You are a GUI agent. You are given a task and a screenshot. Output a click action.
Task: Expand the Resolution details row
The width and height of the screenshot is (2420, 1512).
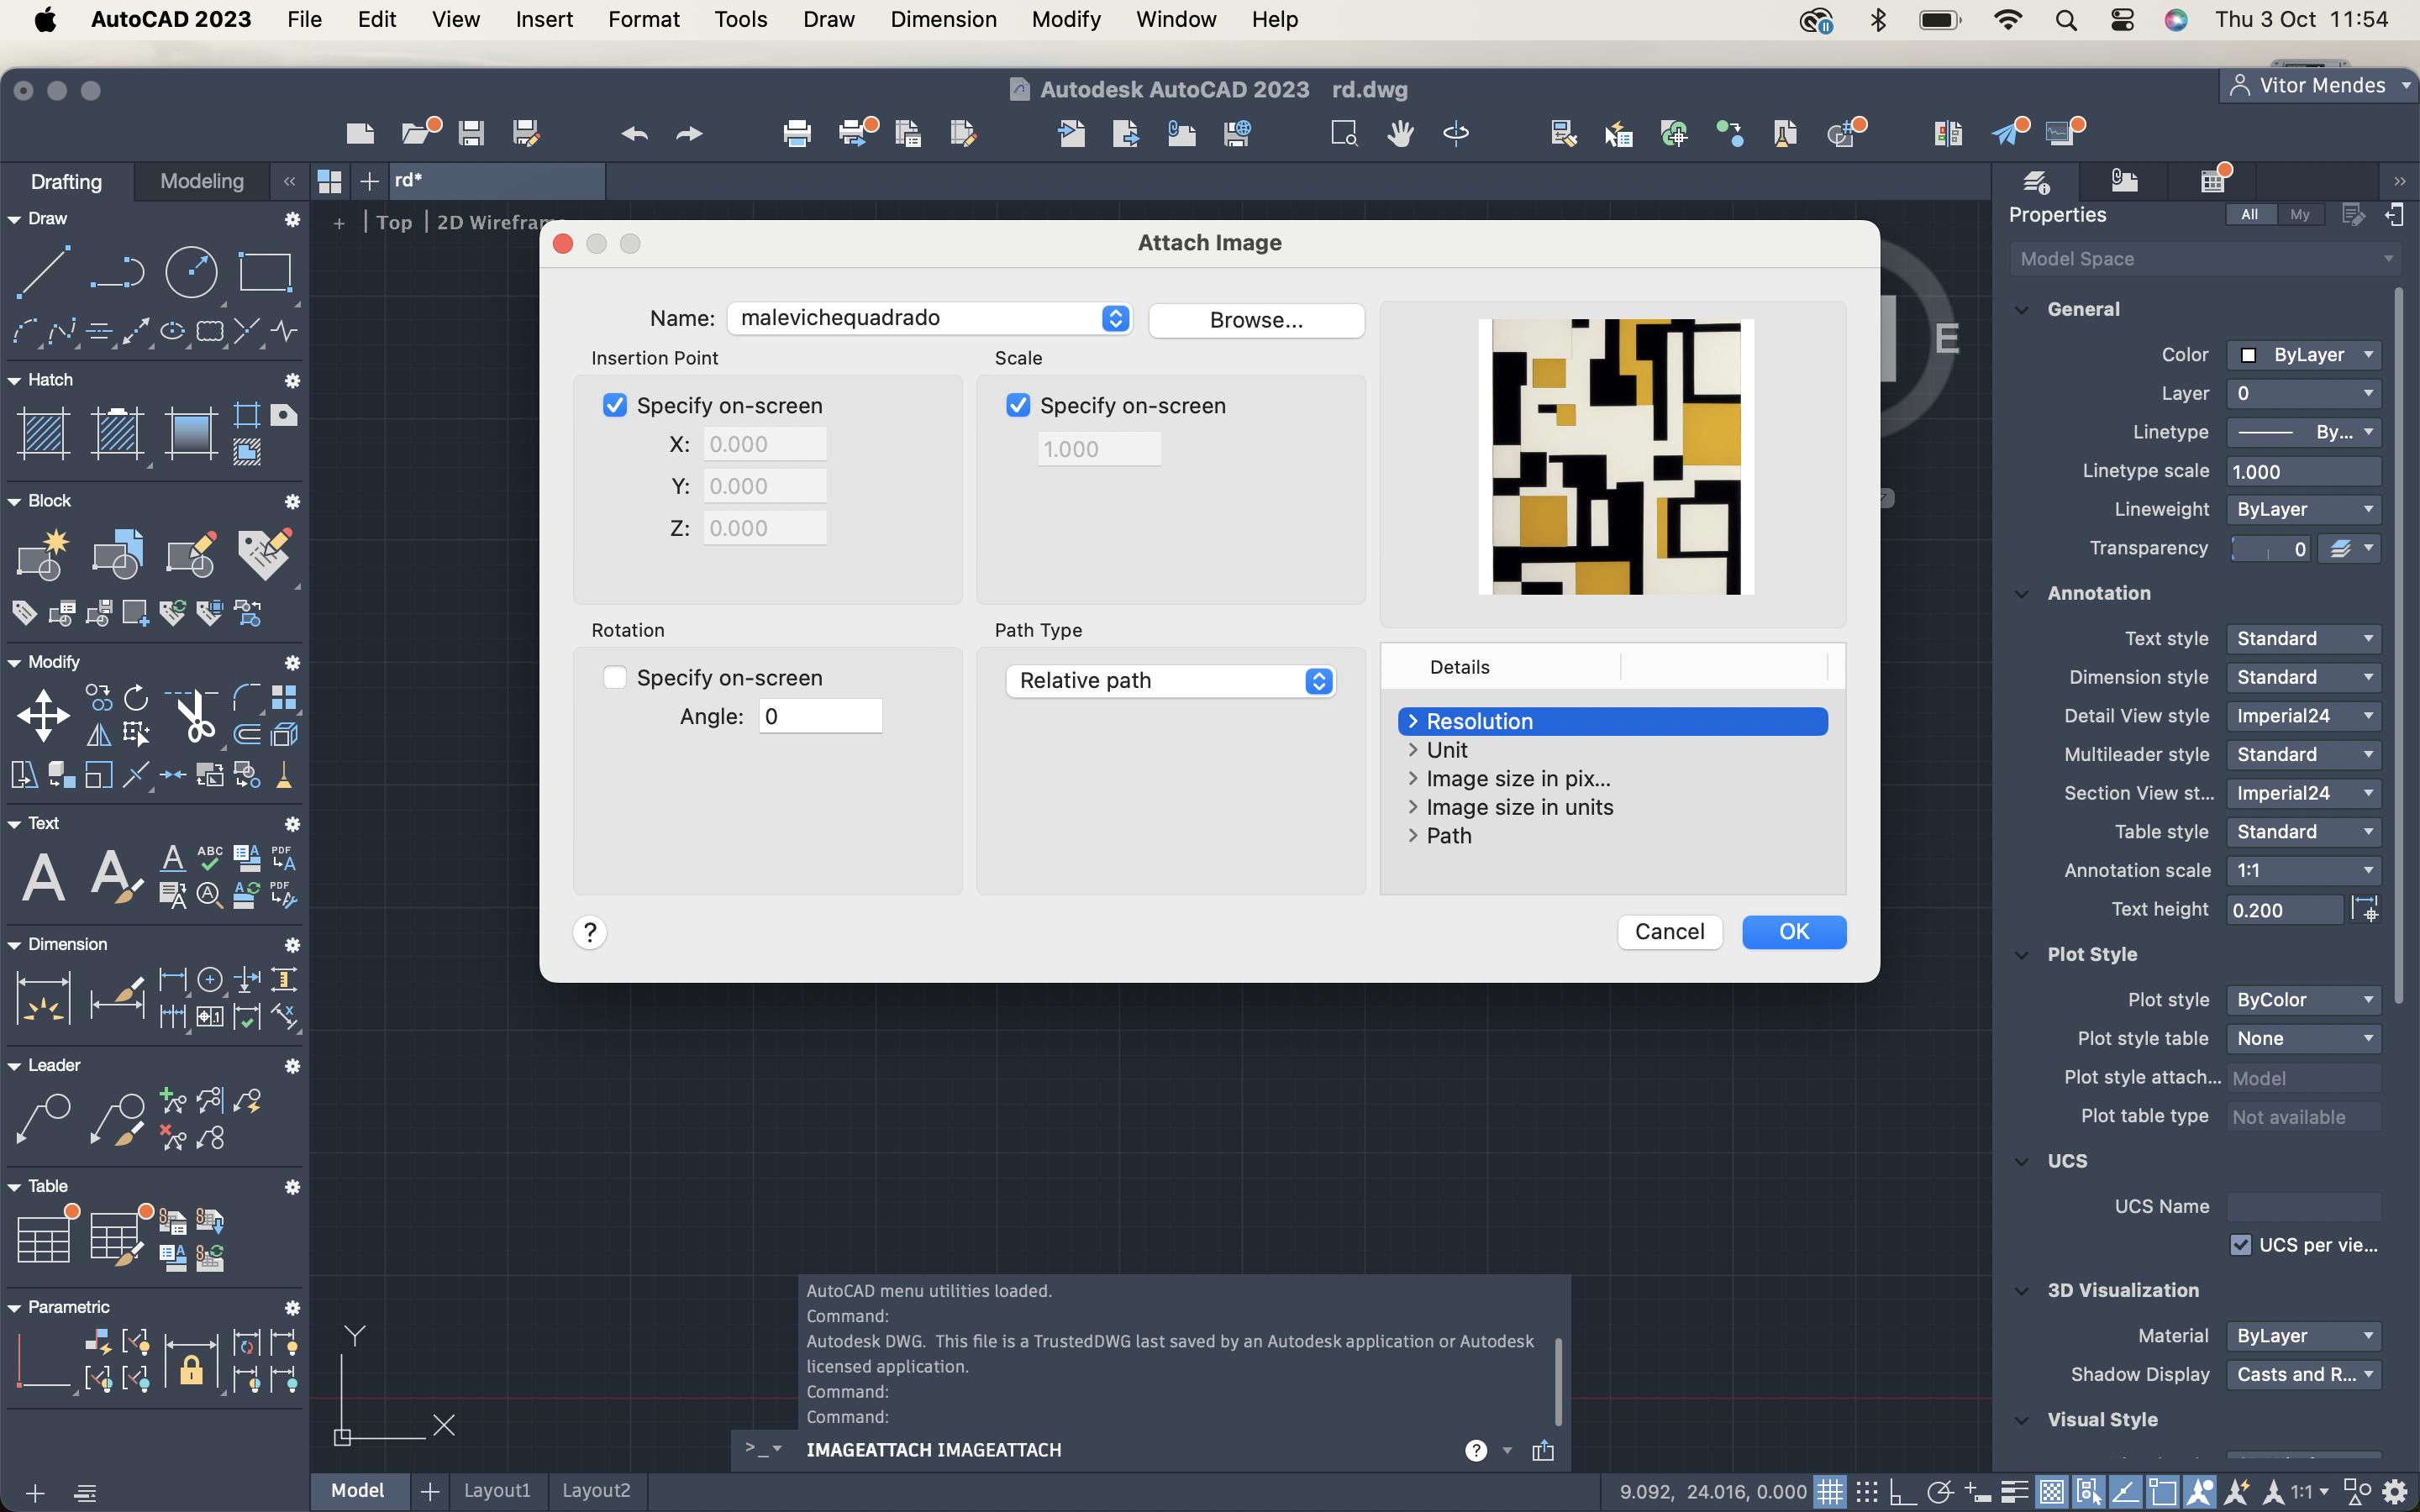click(1413, 721)
